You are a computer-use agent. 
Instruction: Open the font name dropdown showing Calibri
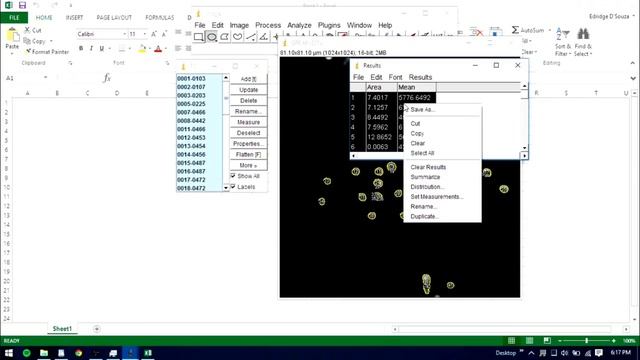coord(124,34)
